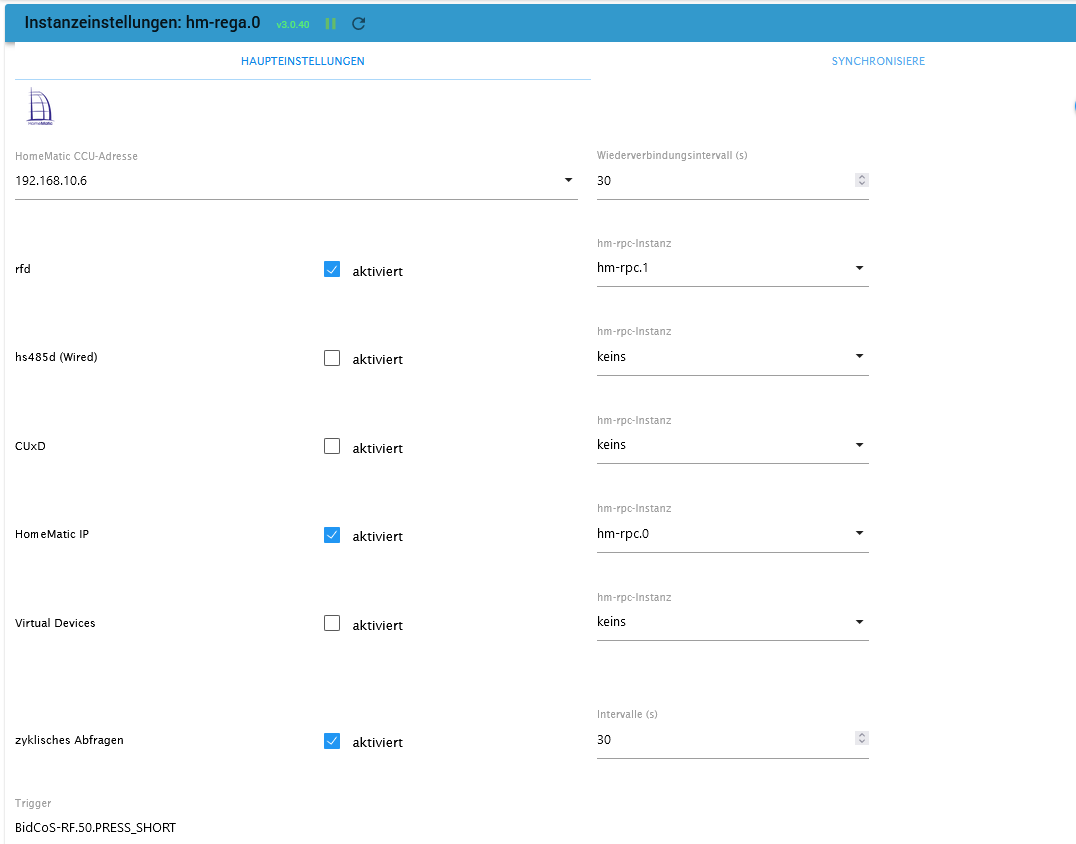This screenshot has width=1076, height=844.
Task: Enable the hs485d (Wired) checkbox
Action: [x=332, y=358]
